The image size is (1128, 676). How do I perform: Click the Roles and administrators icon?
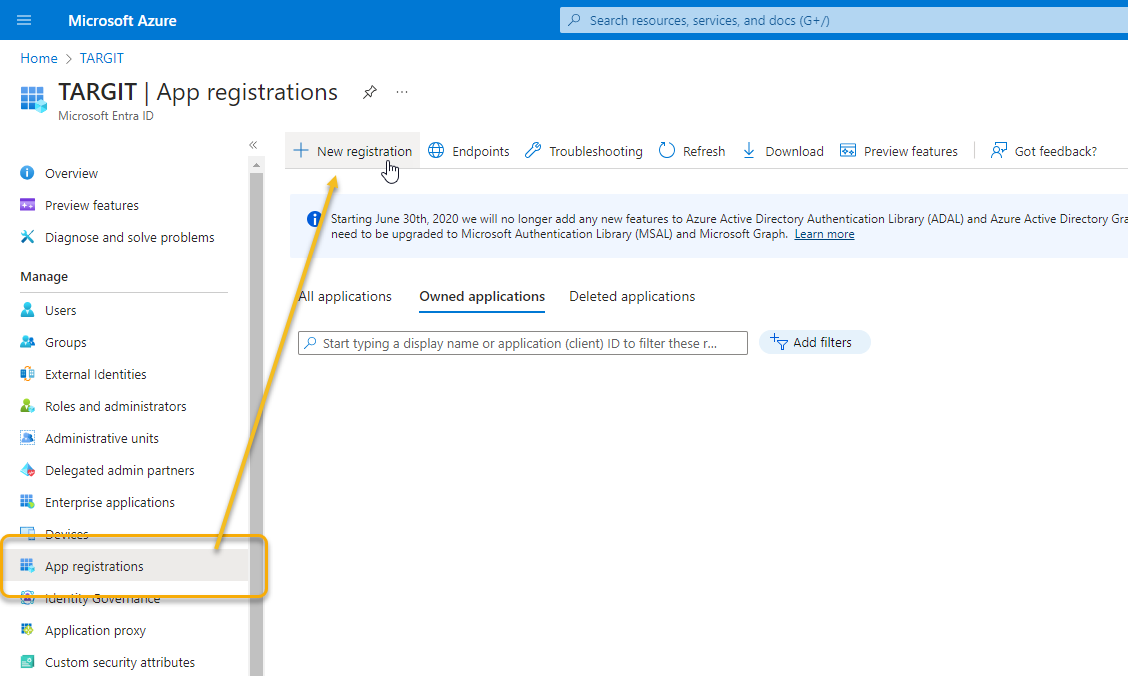27,406
